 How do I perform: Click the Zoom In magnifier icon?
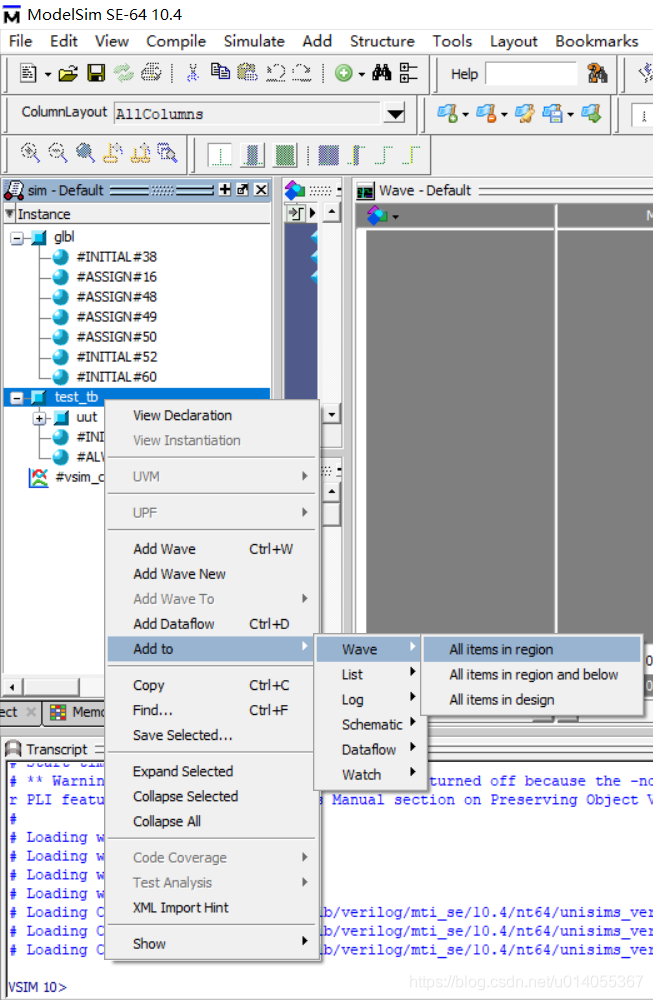pyautogui.click(x=30, y=152)
